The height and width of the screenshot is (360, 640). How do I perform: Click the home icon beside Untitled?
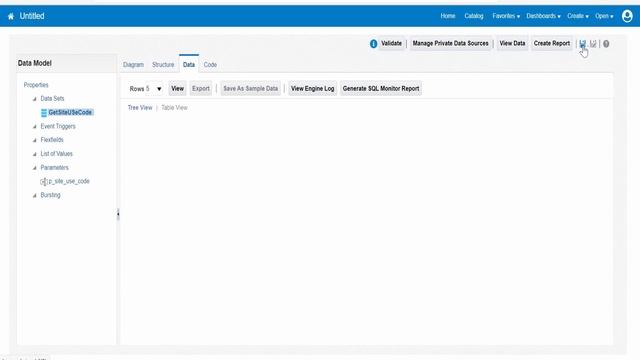click(11, 16)
